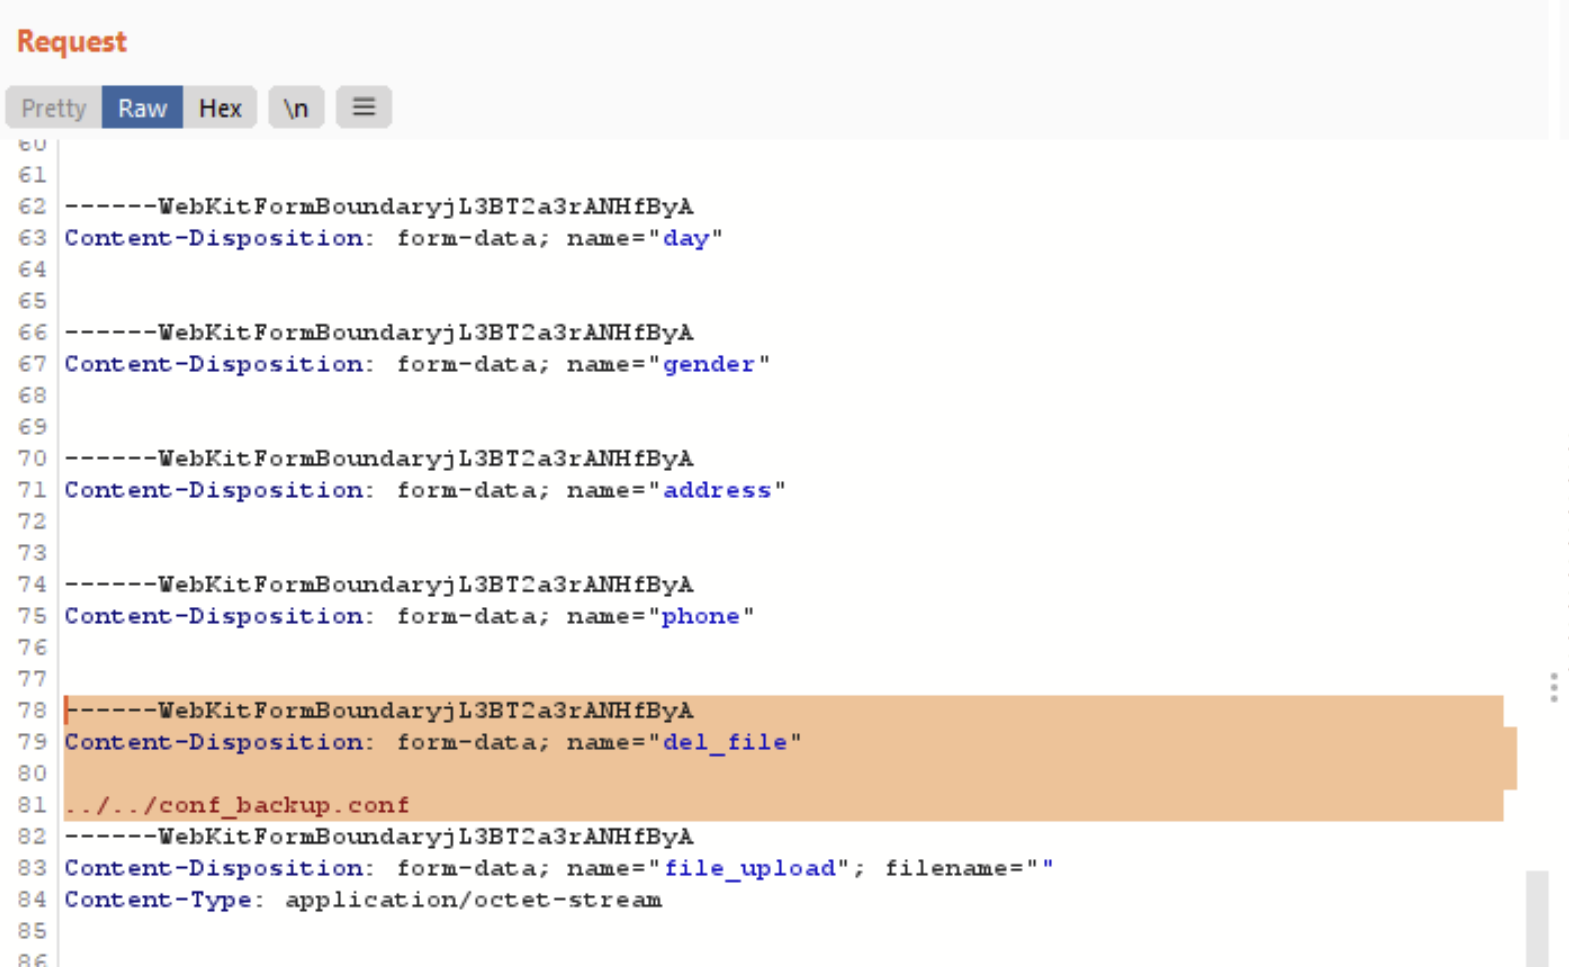Click the Request panel heading

coord(72,42)
